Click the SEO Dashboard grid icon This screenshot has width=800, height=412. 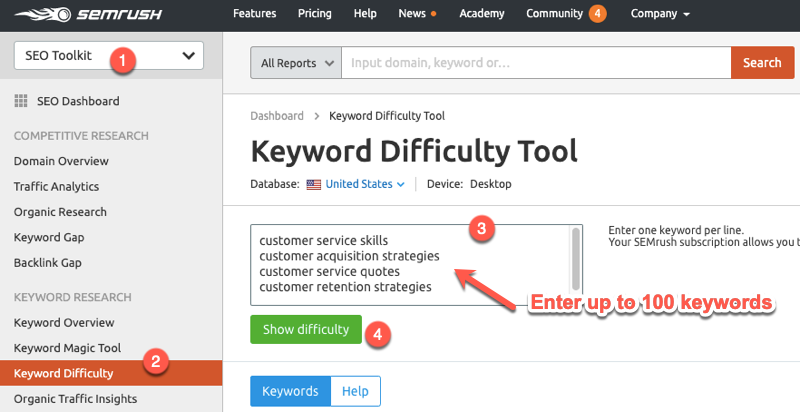(20, 101)
